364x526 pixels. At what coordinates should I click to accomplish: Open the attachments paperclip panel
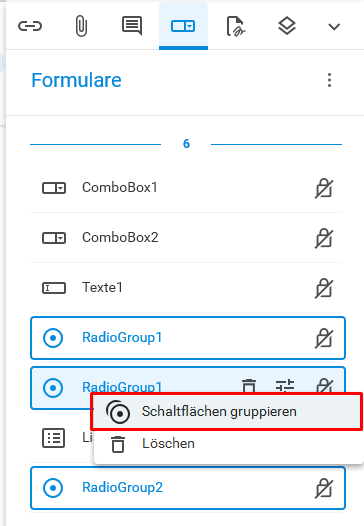(81, 26)
